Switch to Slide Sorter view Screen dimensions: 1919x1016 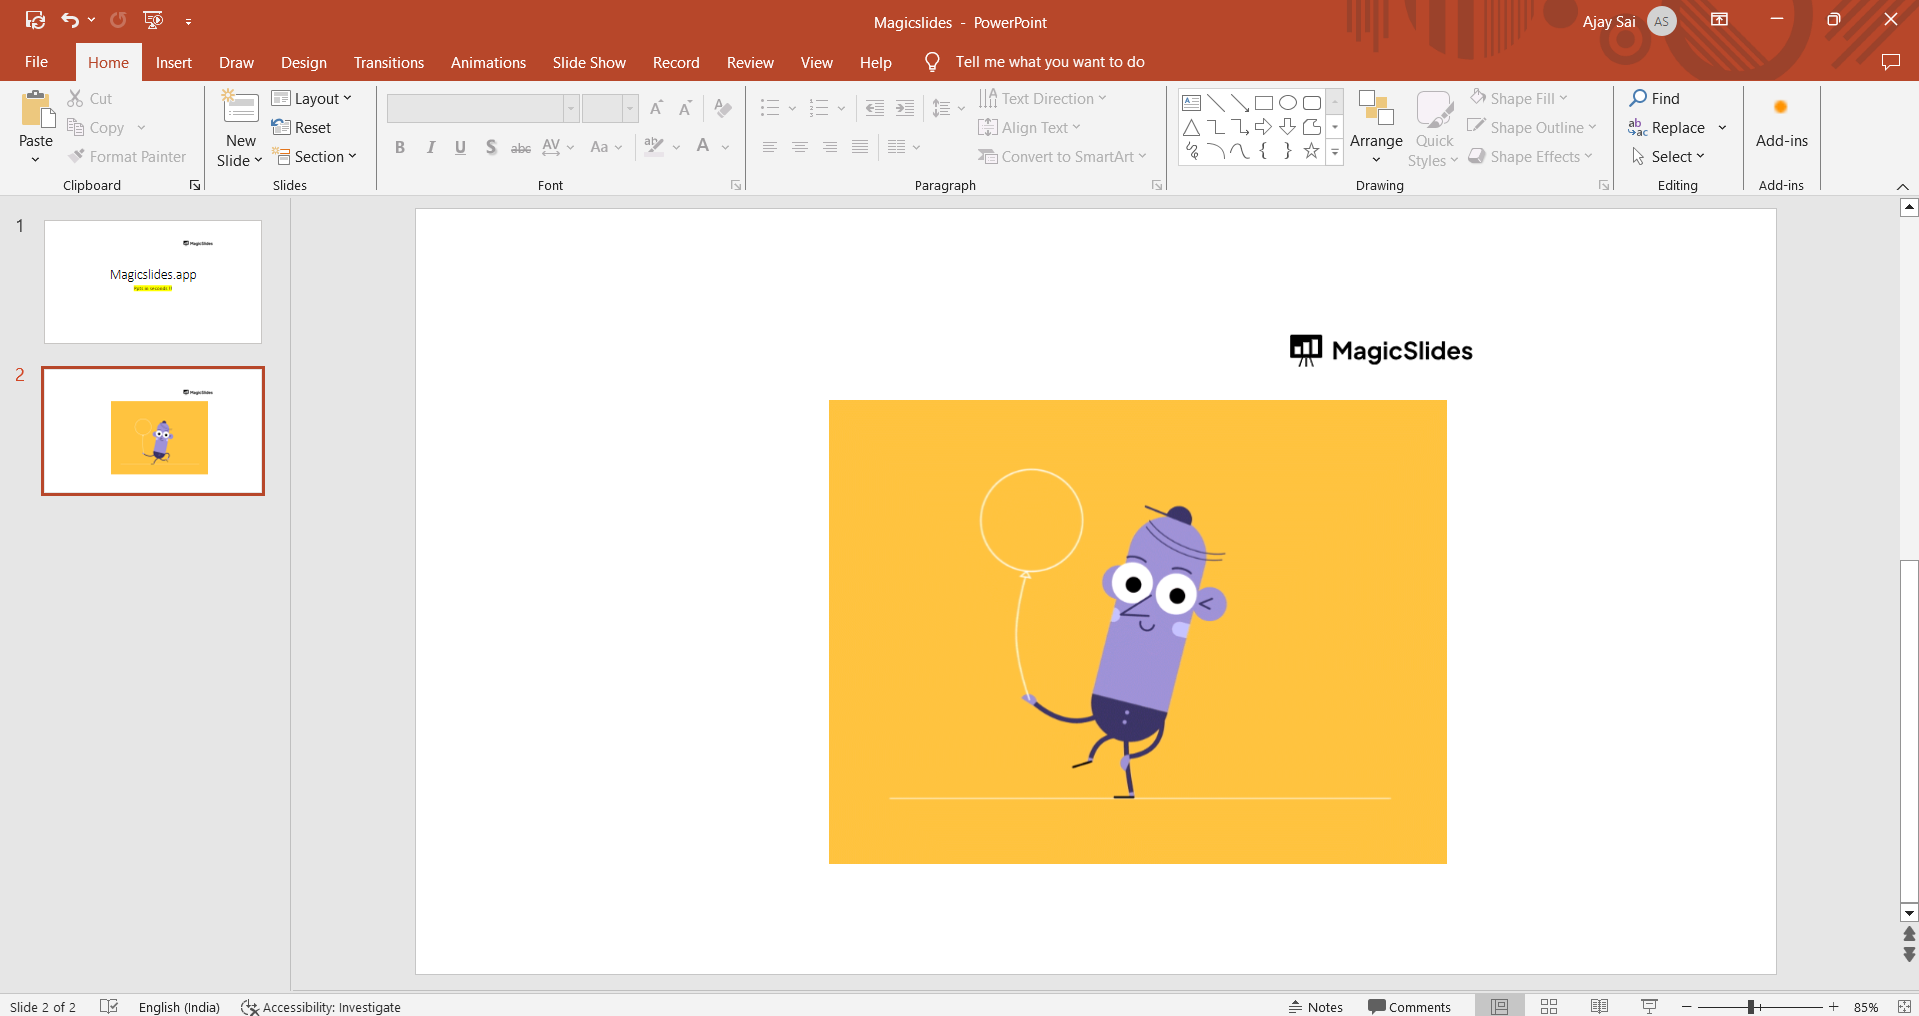point(1549,1006)
